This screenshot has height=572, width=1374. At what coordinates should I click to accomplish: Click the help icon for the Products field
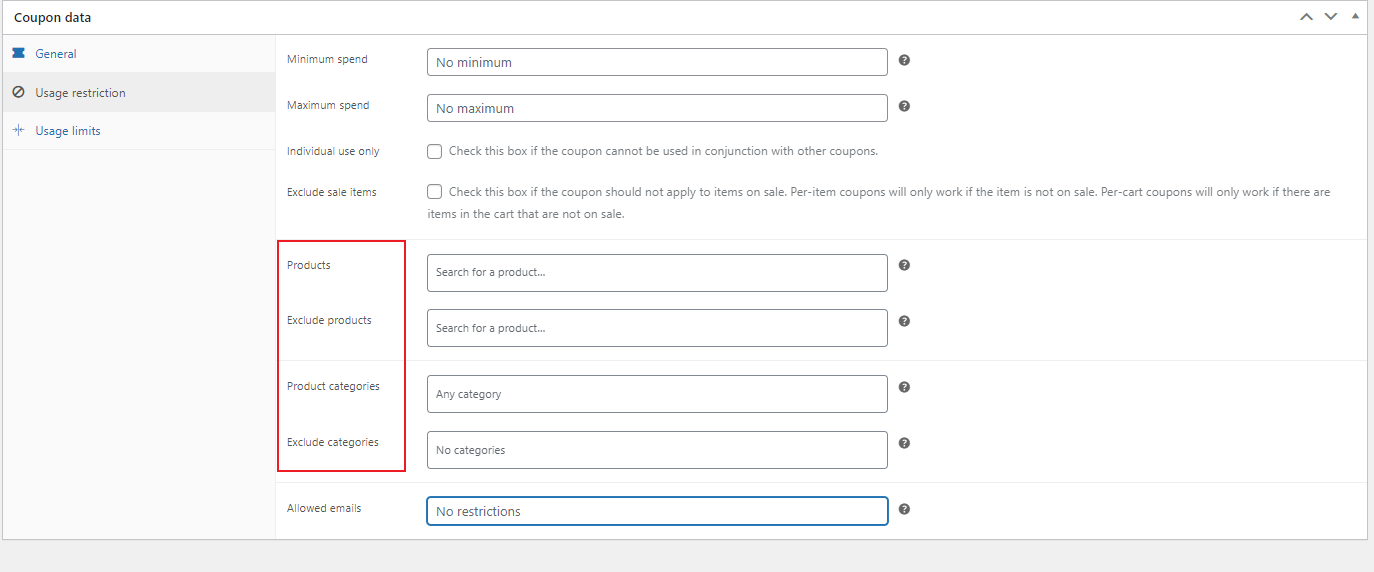tap(904, 265)
